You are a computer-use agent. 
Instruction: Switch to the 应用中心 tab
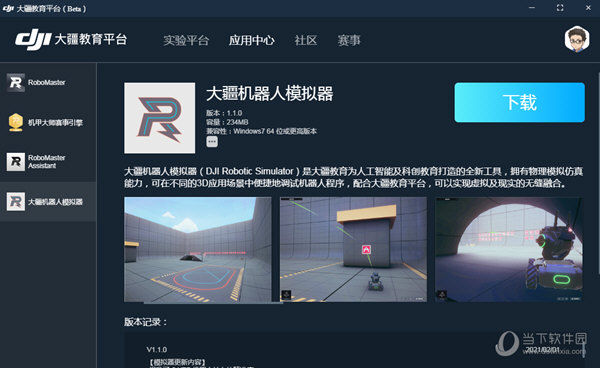pos(251,40)
